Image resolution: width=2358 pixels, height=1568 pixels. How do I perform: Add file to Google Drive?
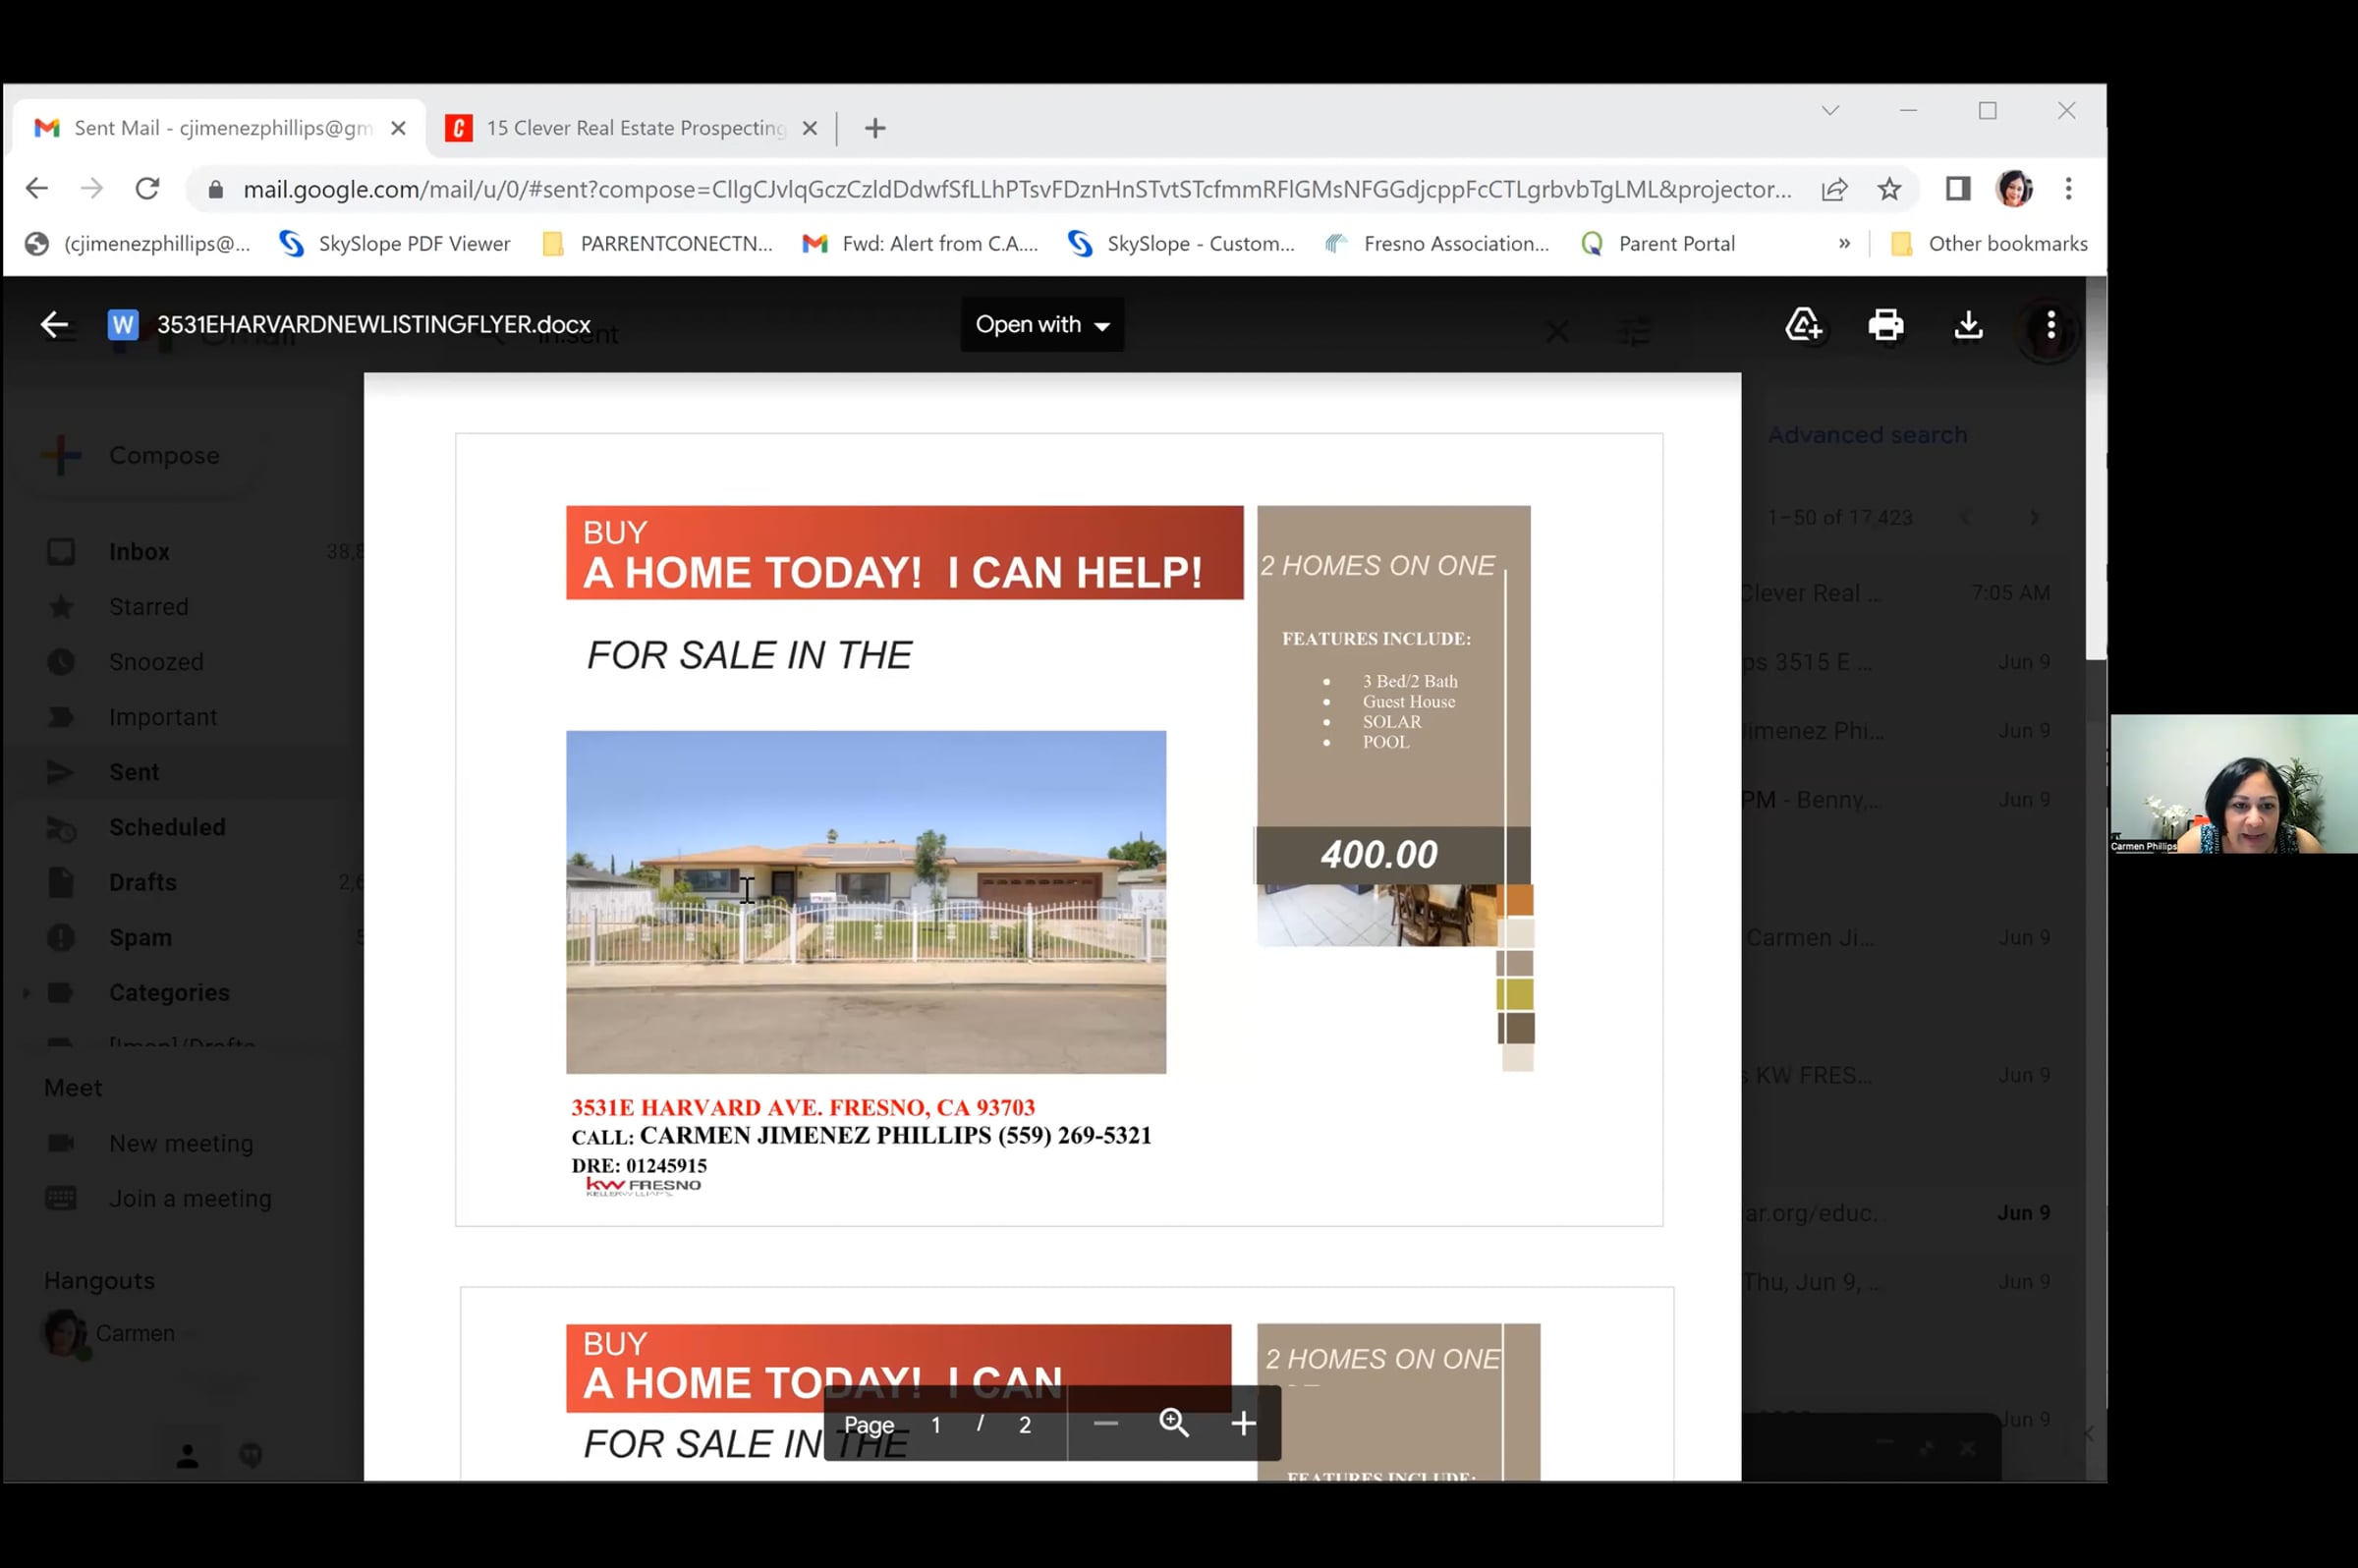tap(1803, 325)
